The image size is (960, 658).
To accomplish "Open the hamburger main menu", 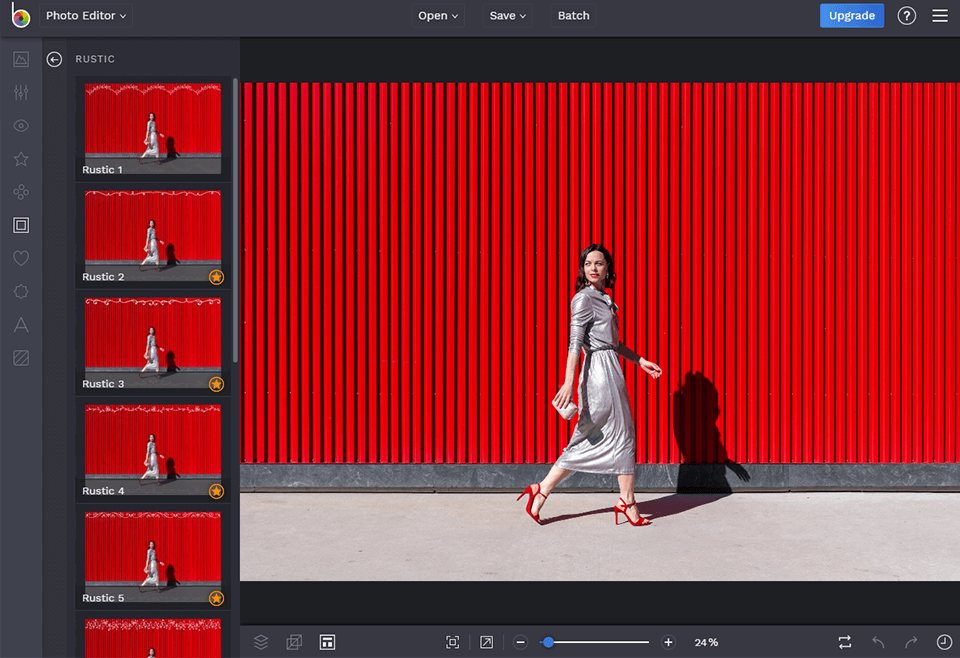I will click(940, 16).
